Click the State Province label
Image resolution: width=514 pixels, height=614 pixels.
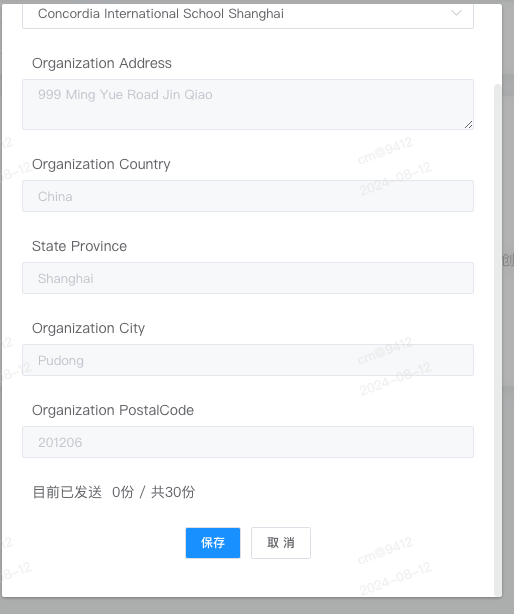(x=79, y=246)
